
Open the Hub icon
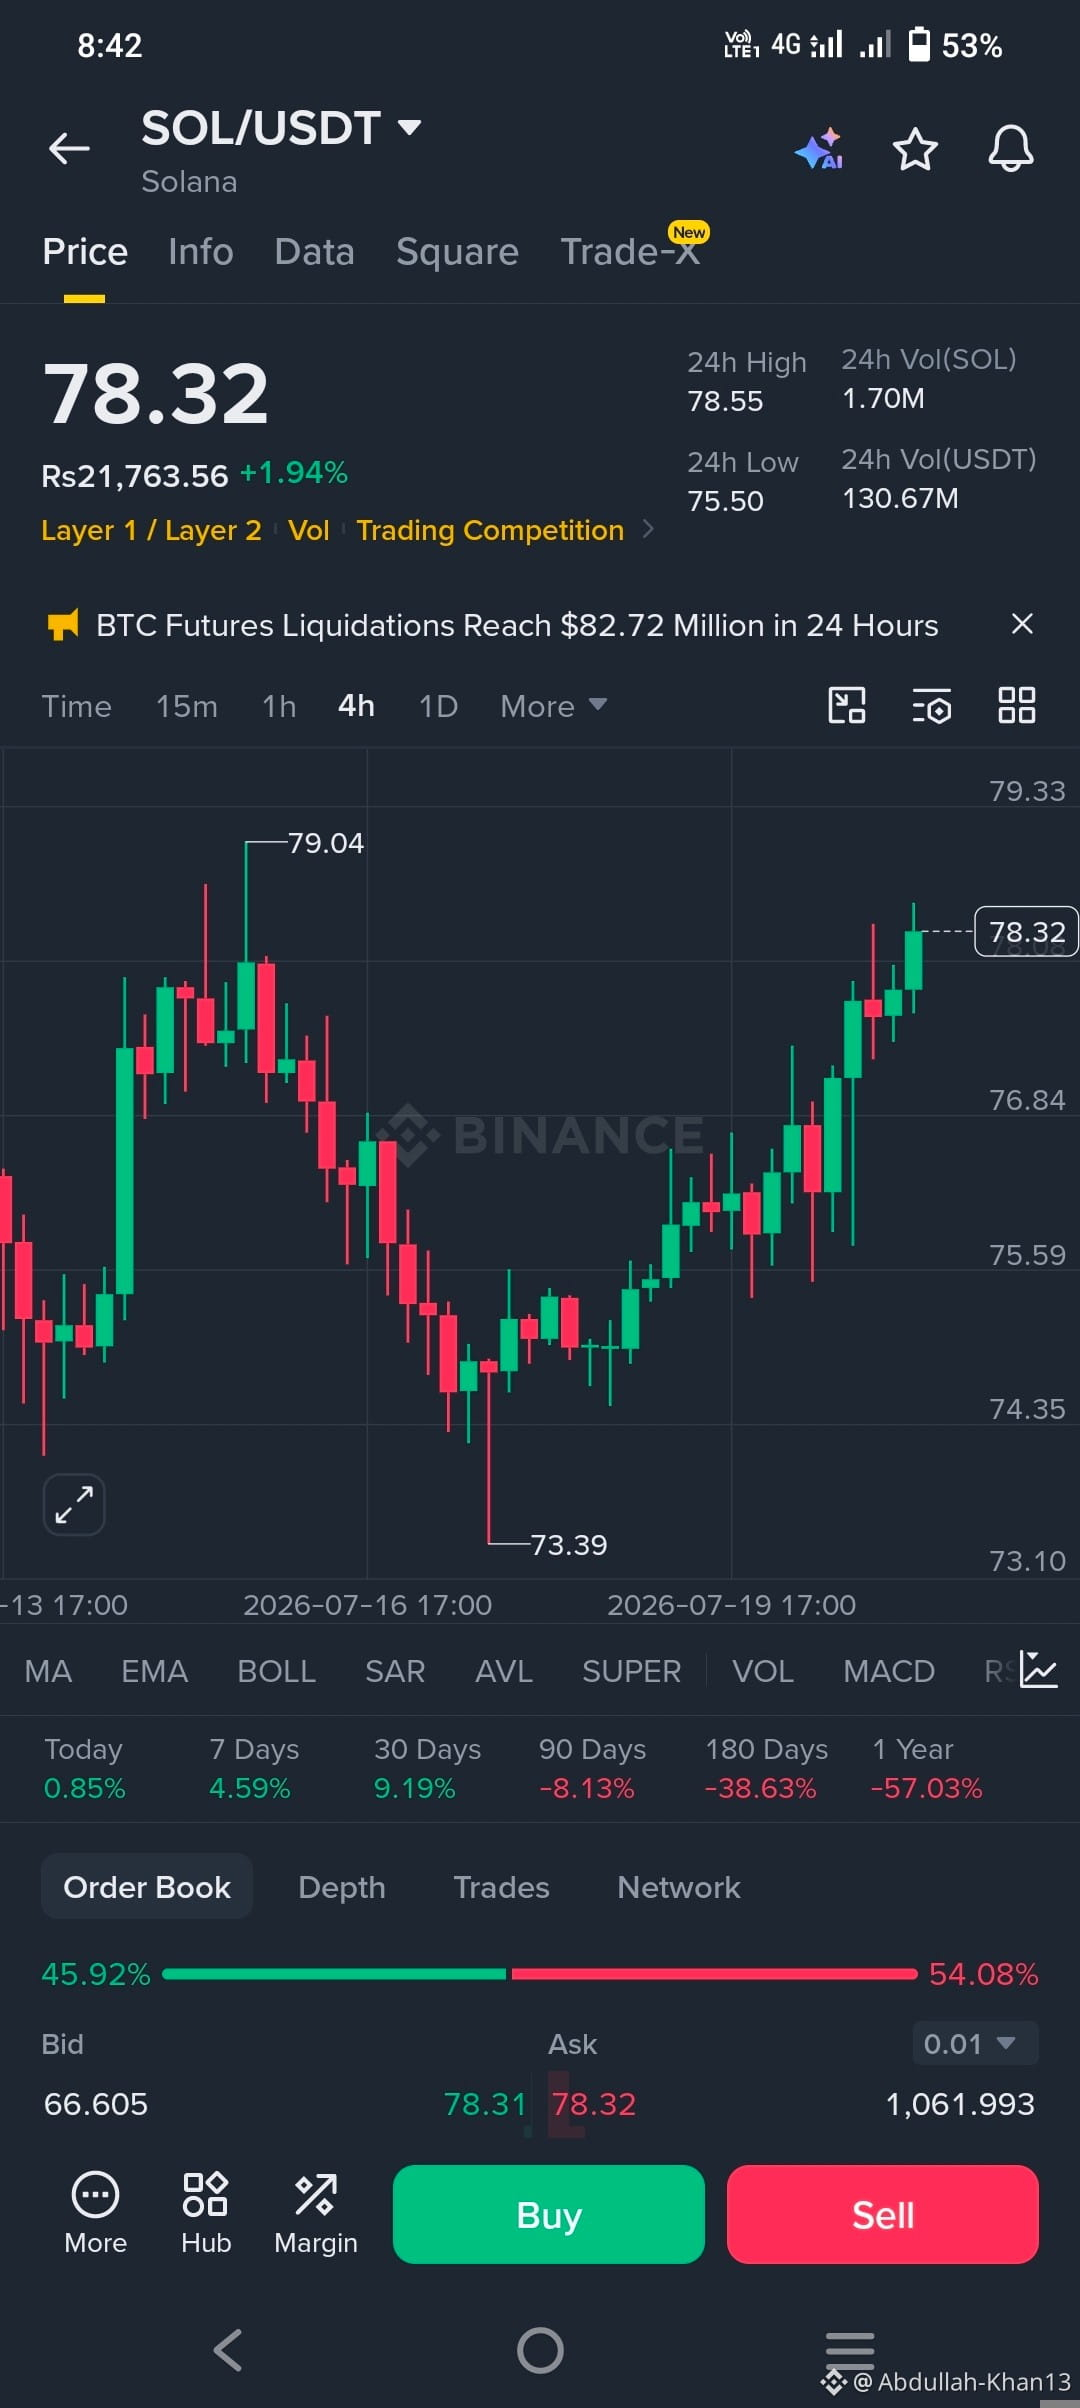click(206, 2213)
